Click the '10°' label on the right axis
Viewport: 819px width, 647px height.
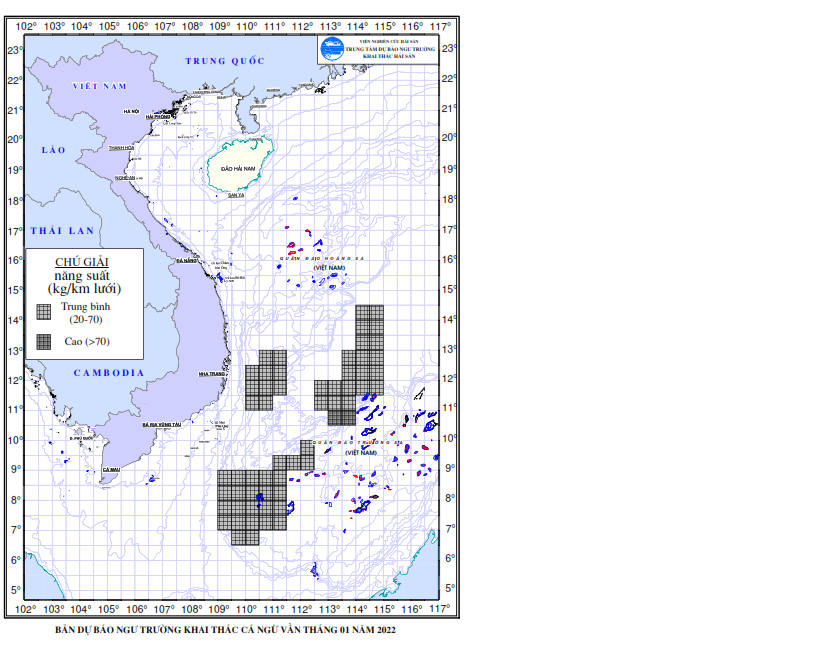click(449, 439)
